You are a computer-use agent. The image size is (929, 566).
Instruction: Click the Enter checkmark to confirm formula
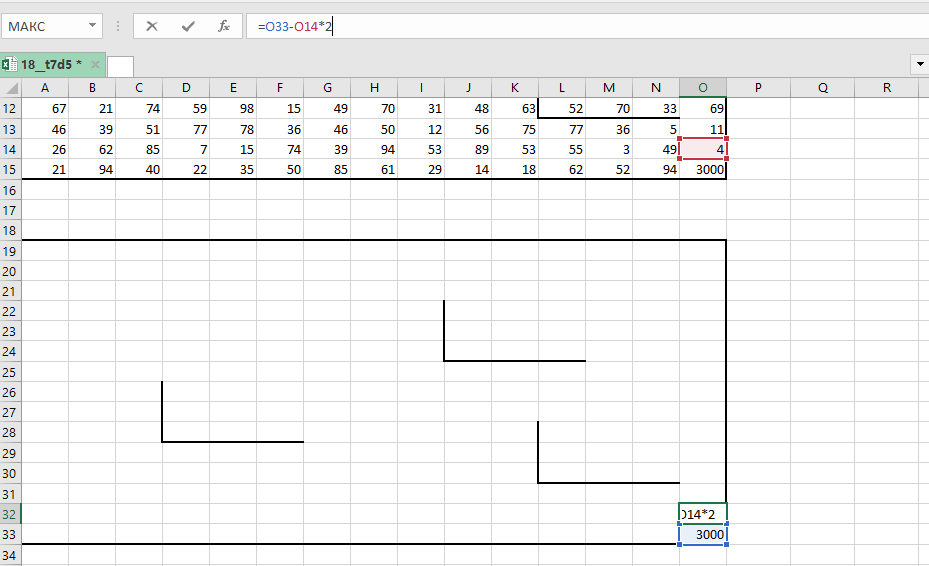[188, 26]
